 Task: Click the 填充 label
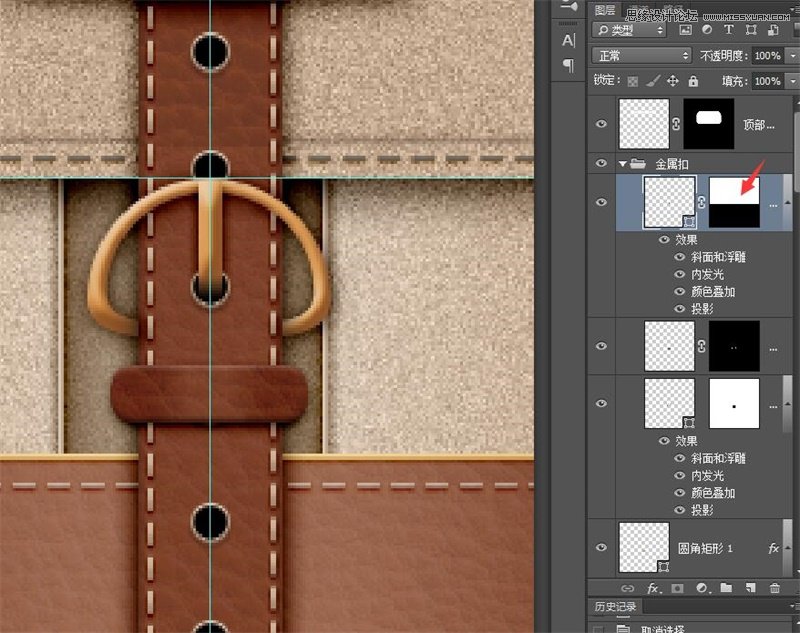(x=735, y=81)
